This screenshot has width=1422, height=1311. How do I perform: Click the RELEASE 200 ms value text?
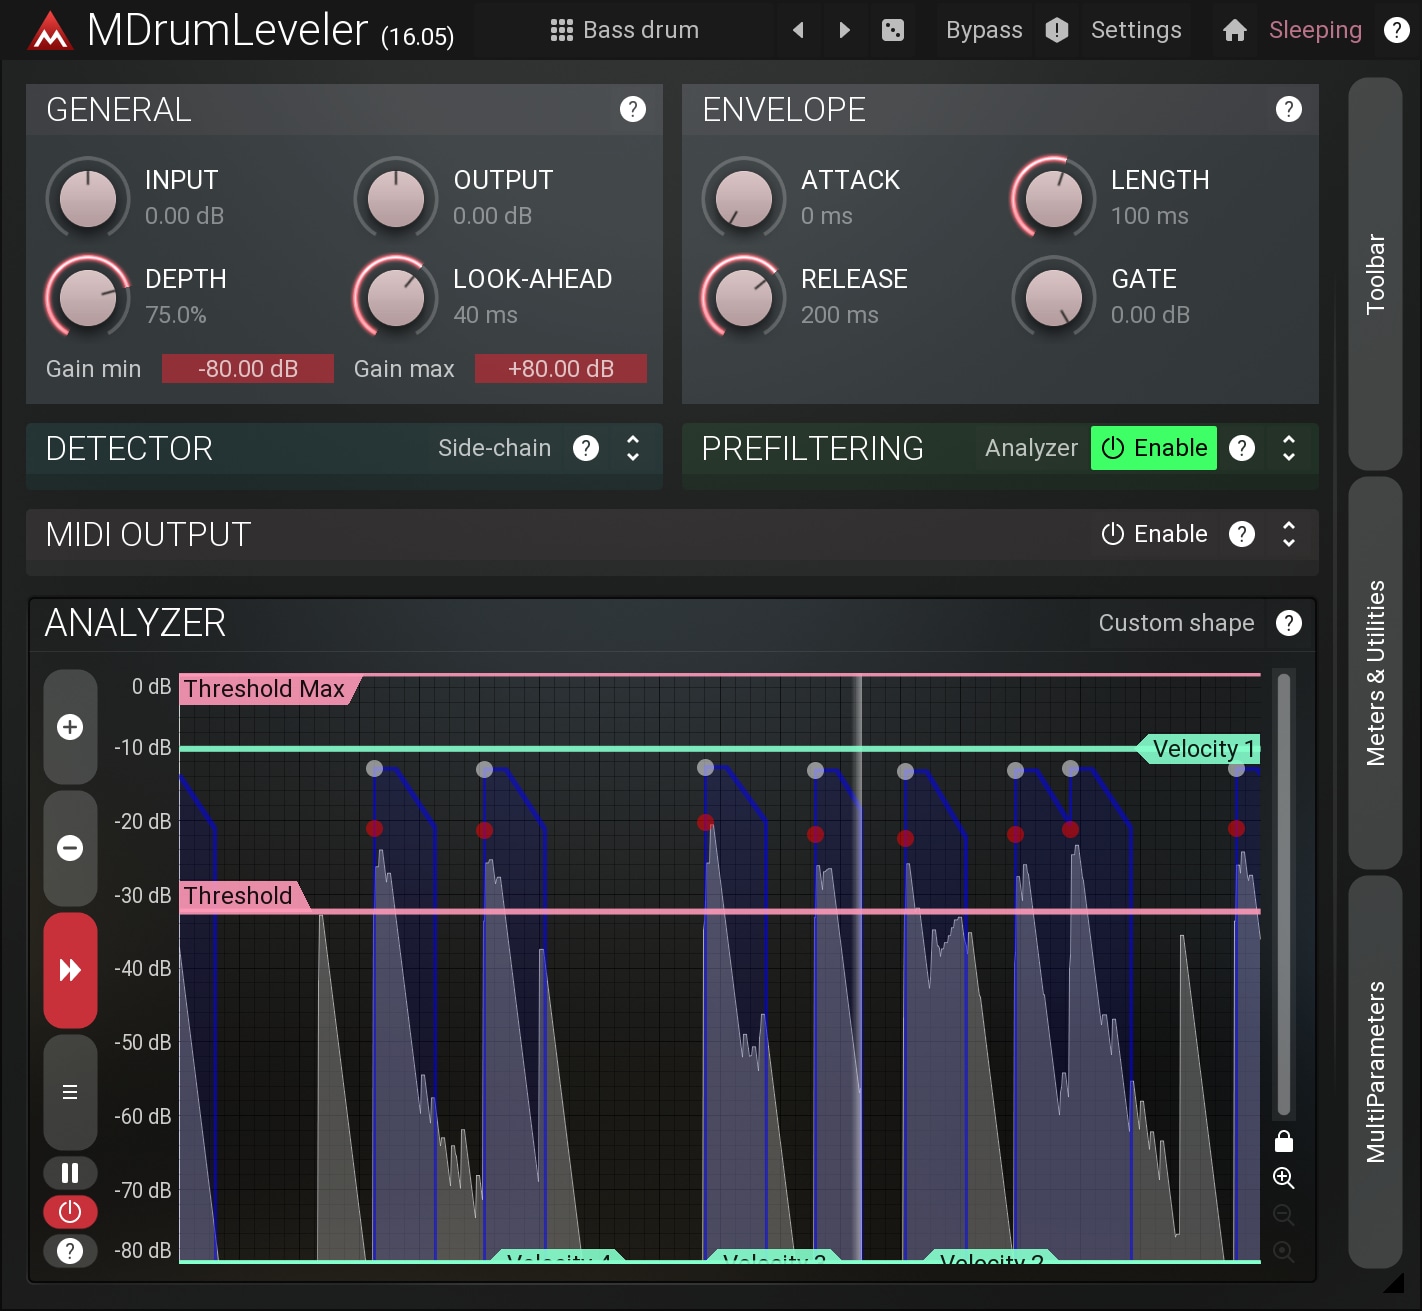point(840,315)
